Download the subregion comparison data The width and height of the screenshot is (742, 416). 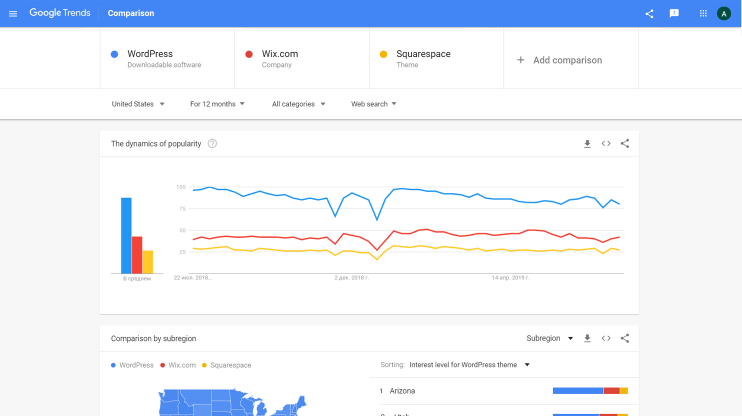pos(587,338)
